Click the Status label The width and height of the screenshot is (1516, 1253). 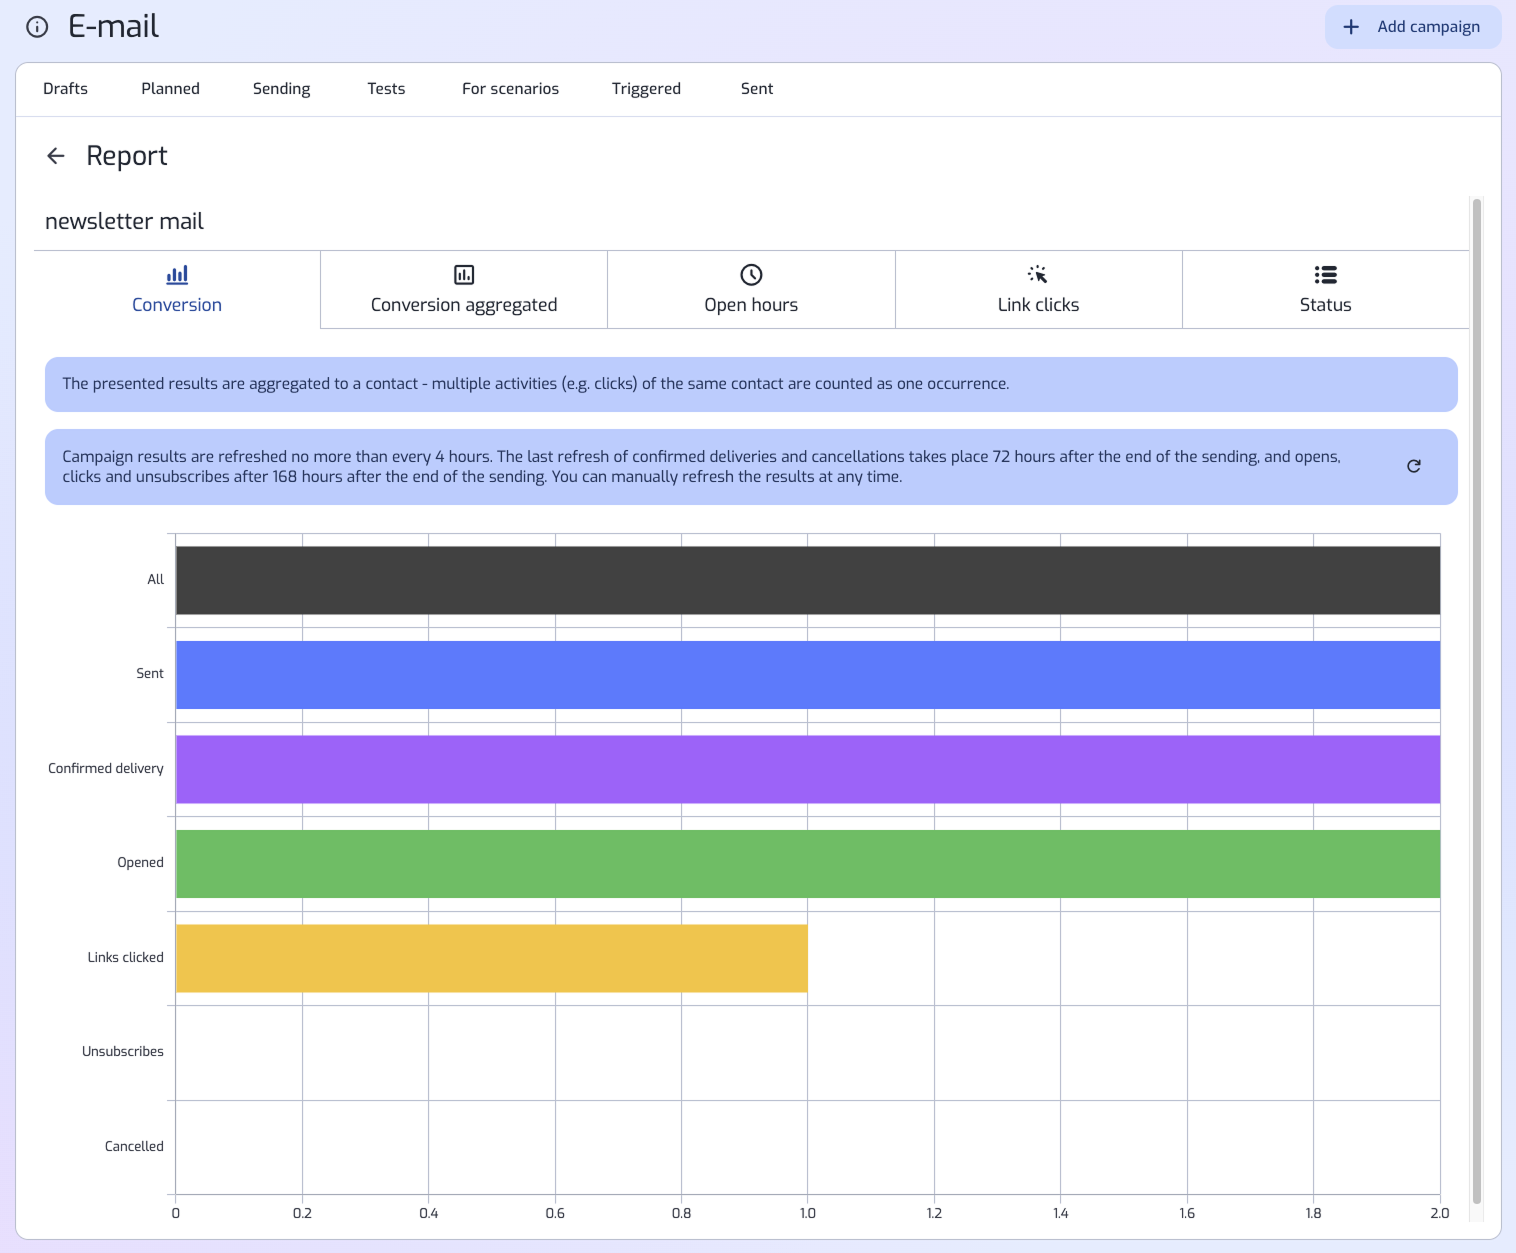(1325, 305)
